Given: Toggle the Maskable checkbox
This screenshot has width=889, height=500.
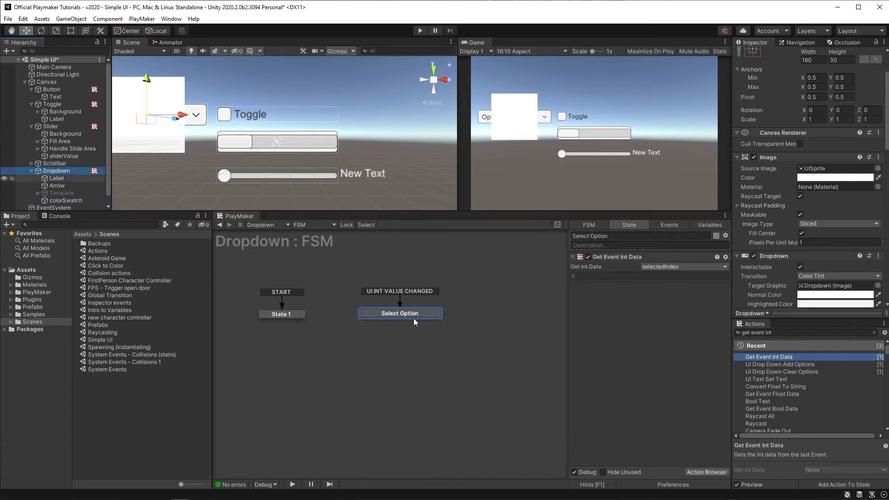Looking at the screenshot, I should tap(800, 214).
